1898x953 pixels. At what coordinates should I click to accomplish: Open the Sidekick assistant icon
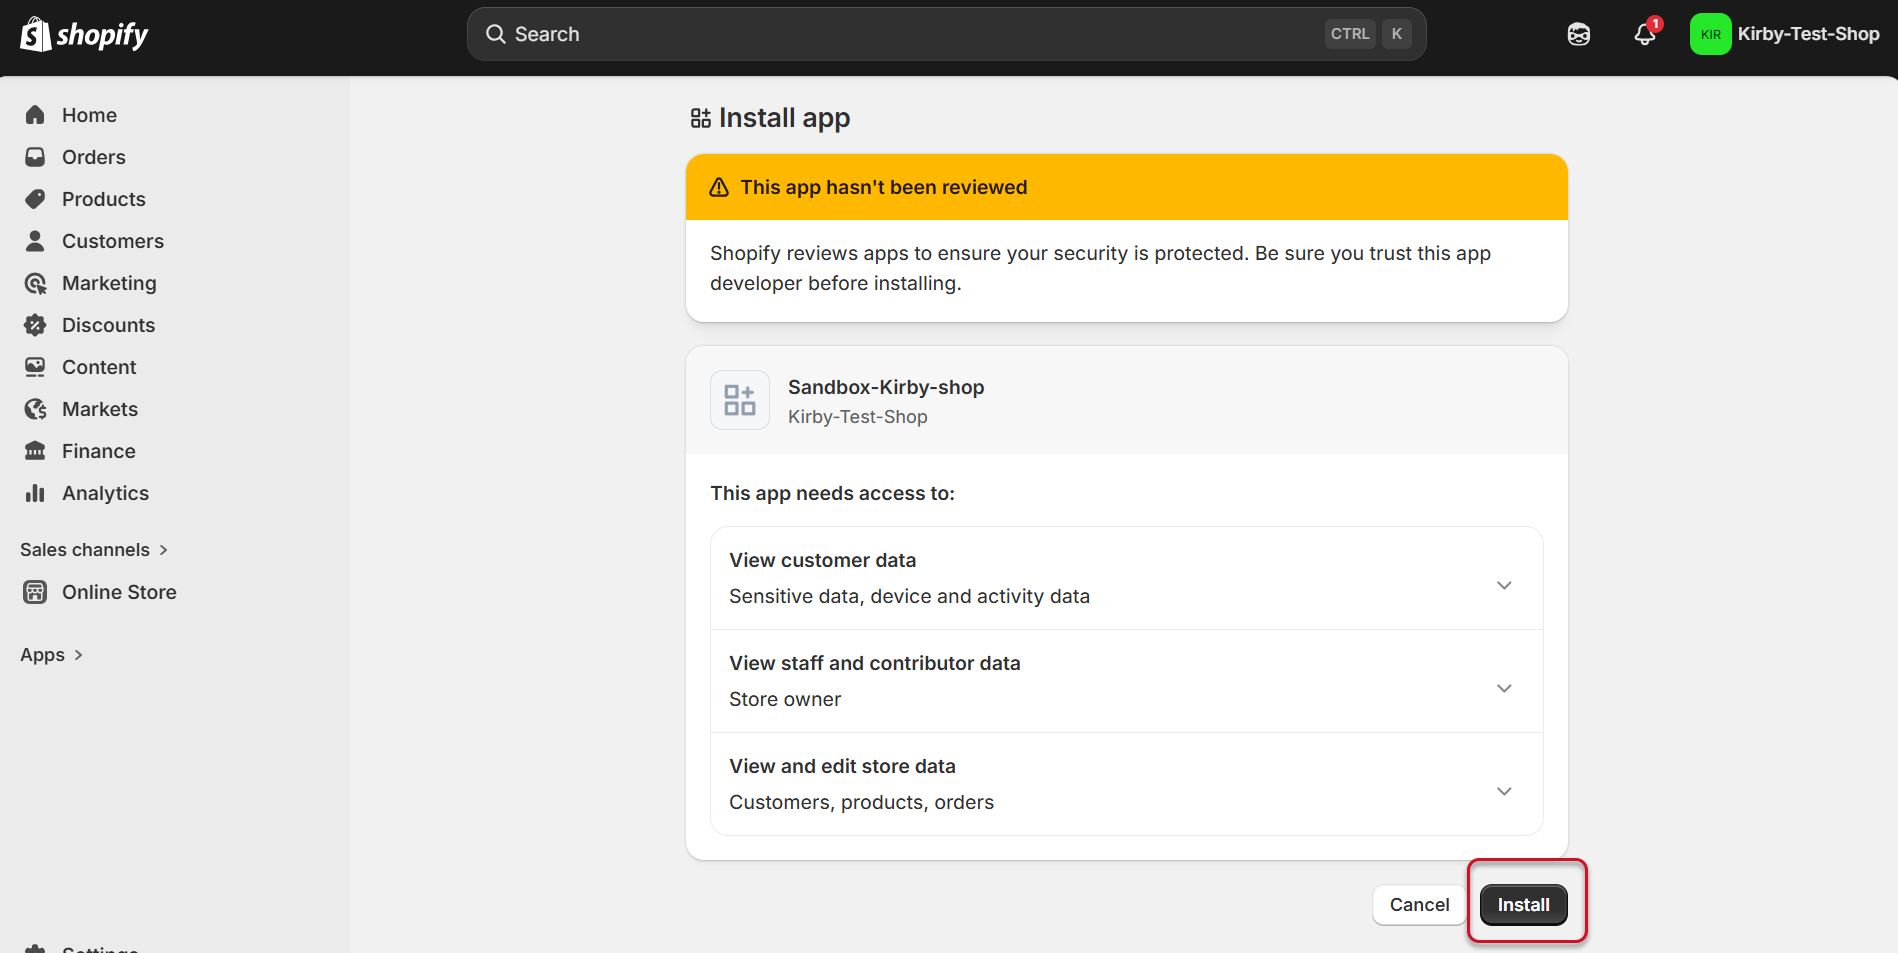pos(1578,34)
